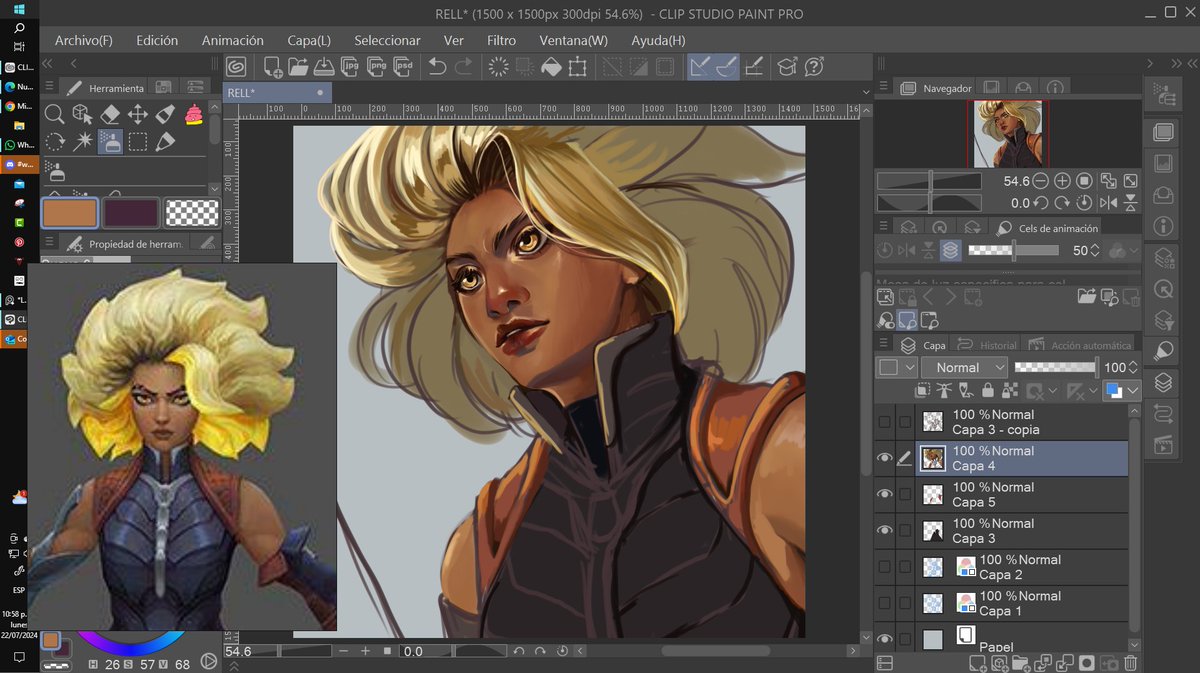Select the Zoom magnifier tool
Image resolution: width=1200 pixels, height=673 pixels.
tap(55, 115)
